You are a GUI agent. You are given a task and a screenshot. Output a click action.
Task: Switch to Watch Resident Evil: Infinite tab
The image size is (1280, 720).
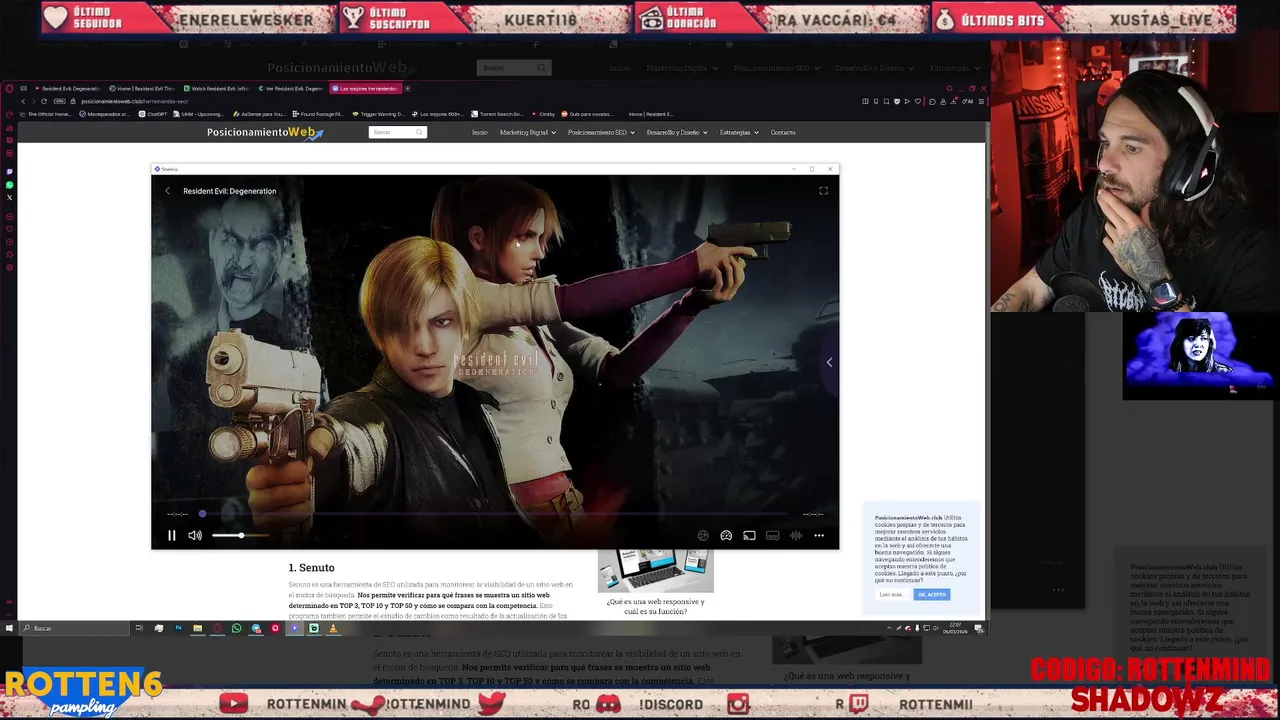pos(218,88)
